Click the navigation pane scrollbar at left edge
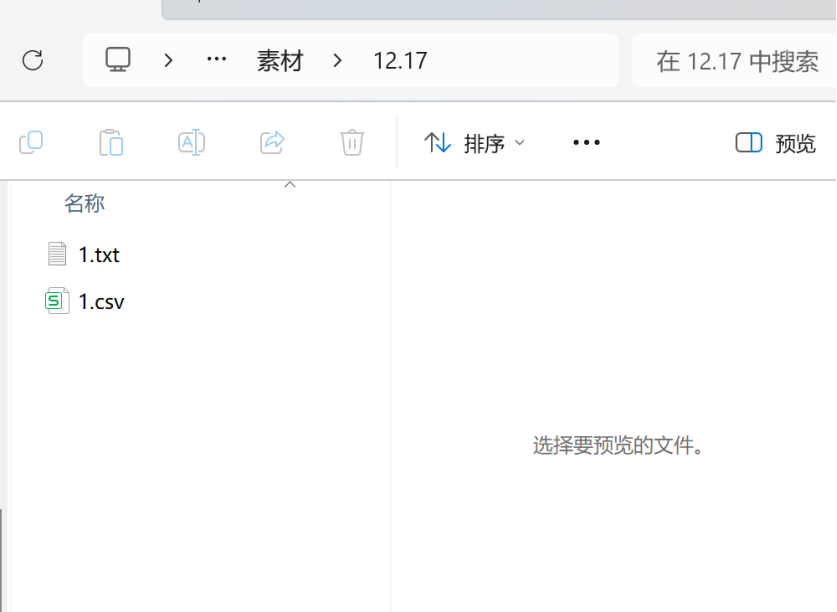 [x=3, y=560]
